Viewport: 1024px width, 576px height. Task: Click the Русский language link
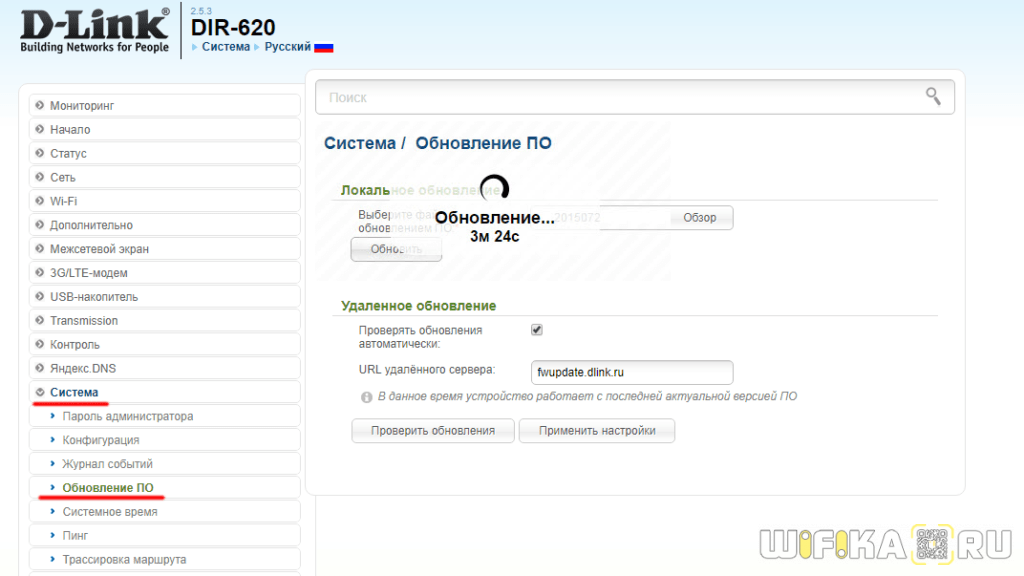(x=287, y=47)
